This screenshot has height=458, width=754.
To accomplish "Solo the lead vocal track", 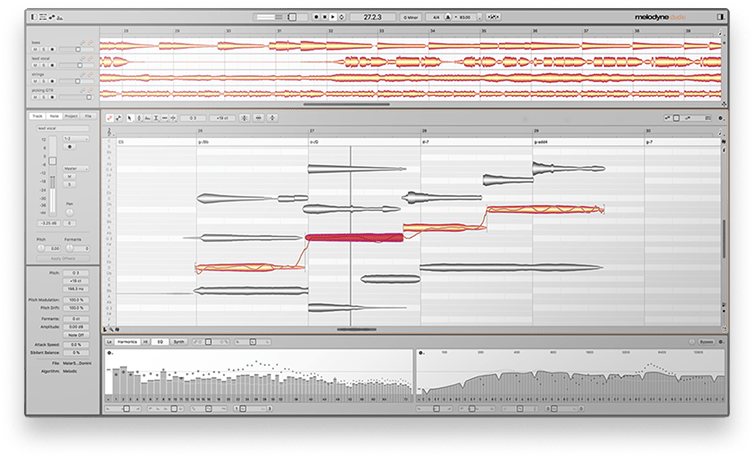I will tap(44, 65).
